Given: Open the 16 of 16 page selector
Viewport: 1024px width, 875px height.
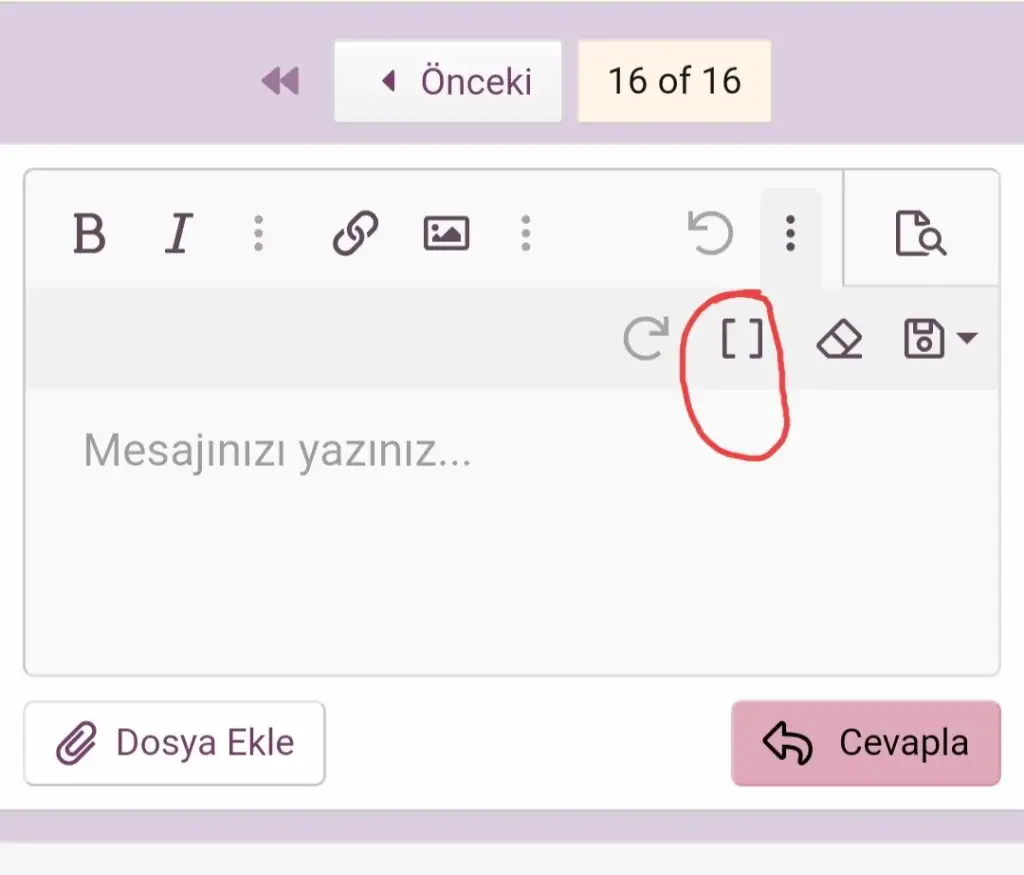Looking at the screenshot, I should point(674,81).
